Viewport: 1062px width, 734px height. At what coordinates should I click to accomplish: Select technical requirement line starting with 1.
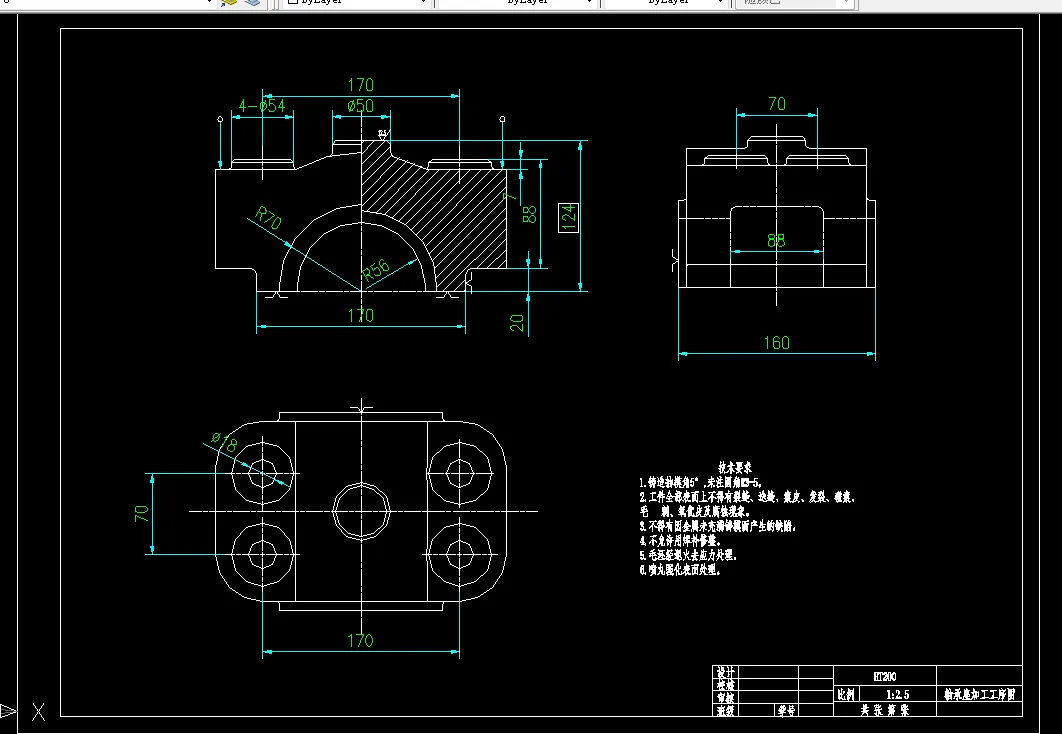(x=702, y=483)
